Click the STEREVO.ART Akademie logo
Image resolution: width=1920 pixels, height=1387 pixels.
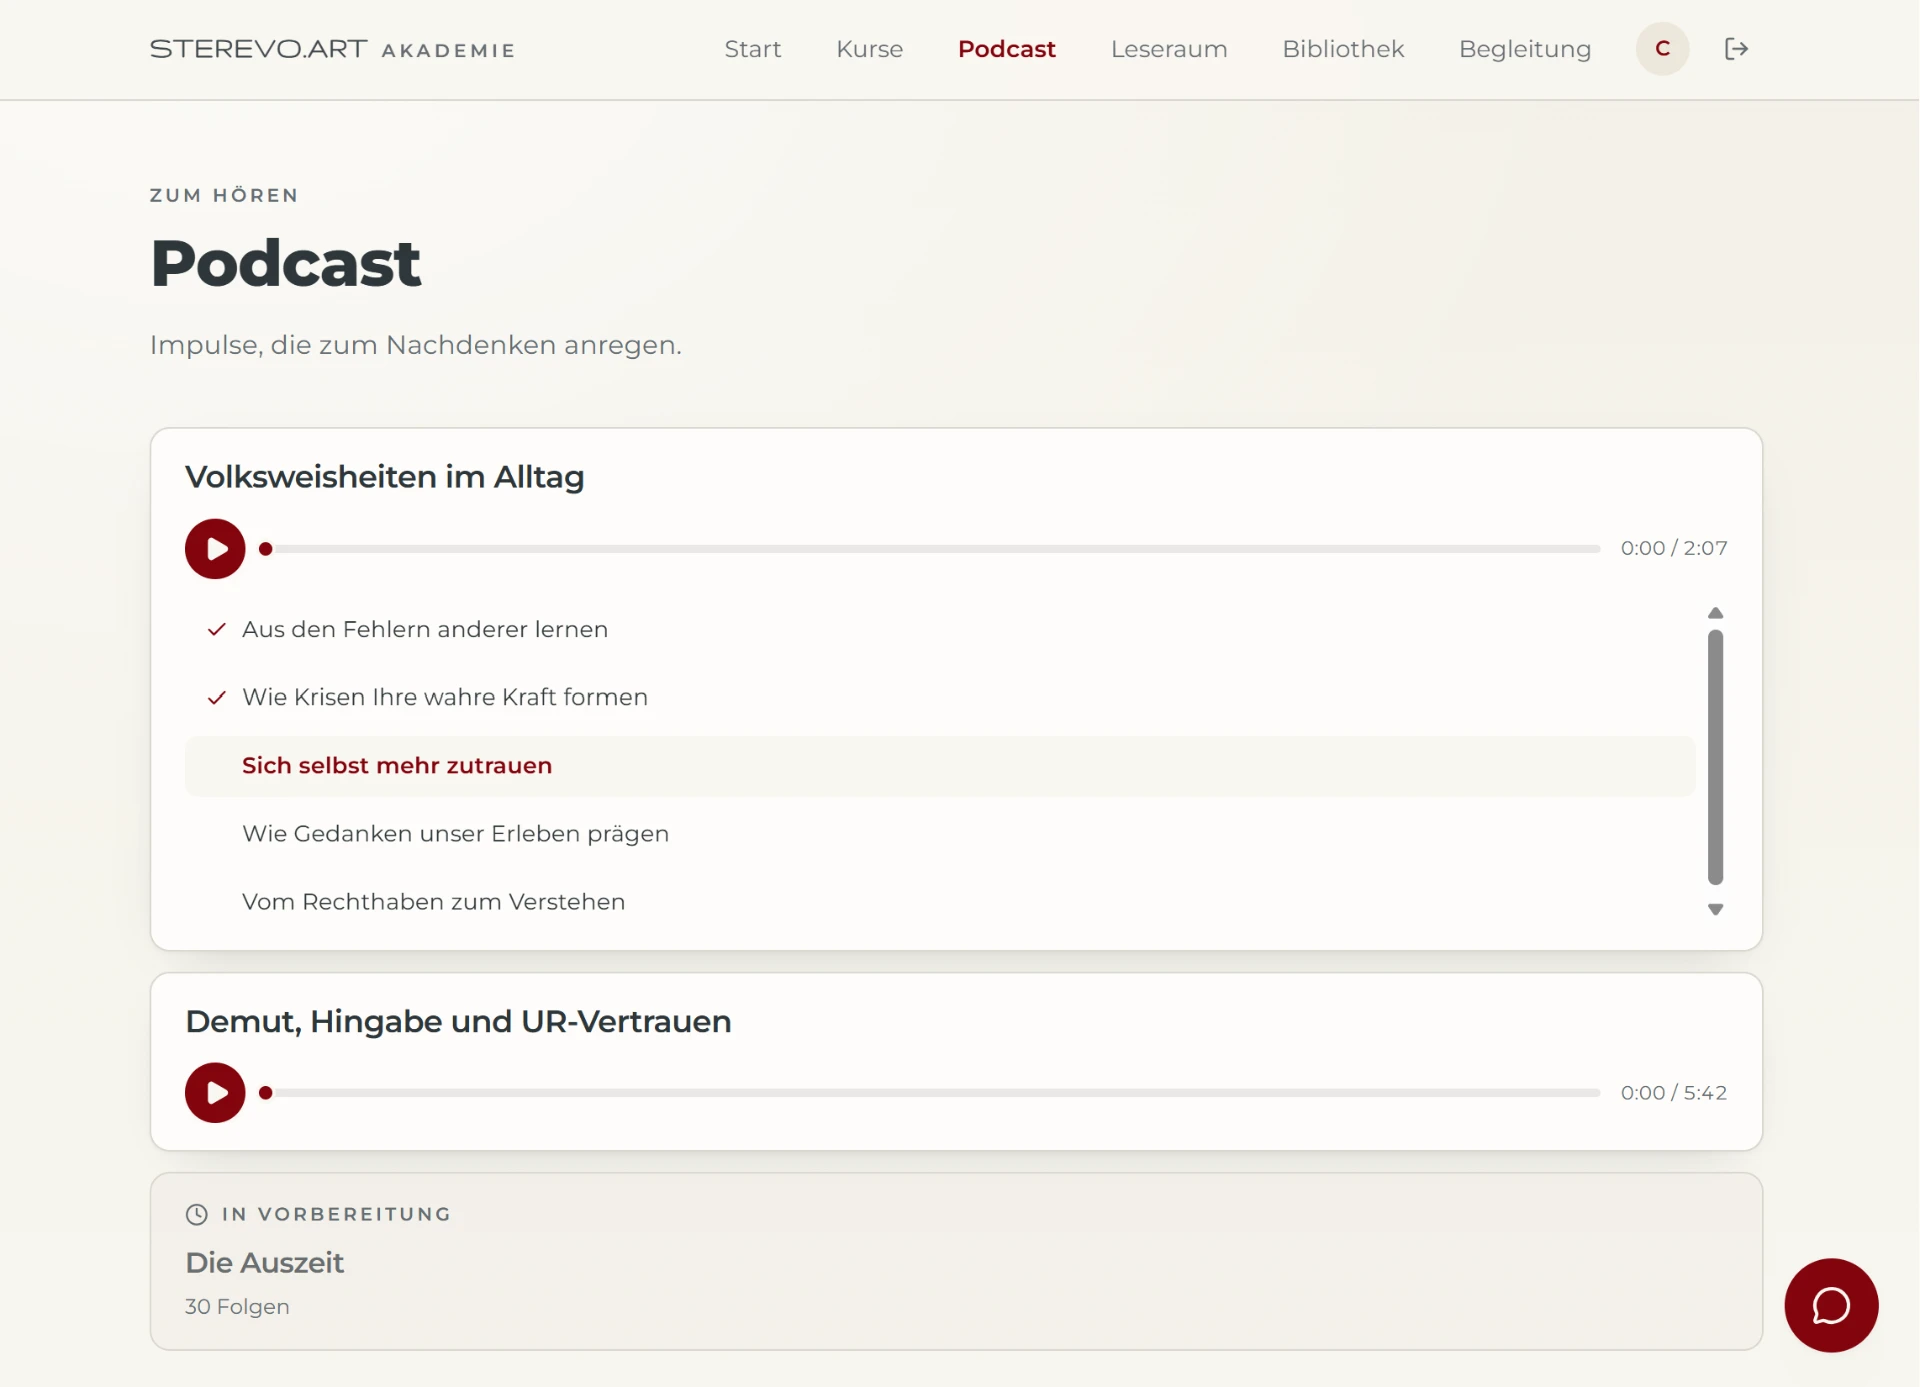click(332, 49)
